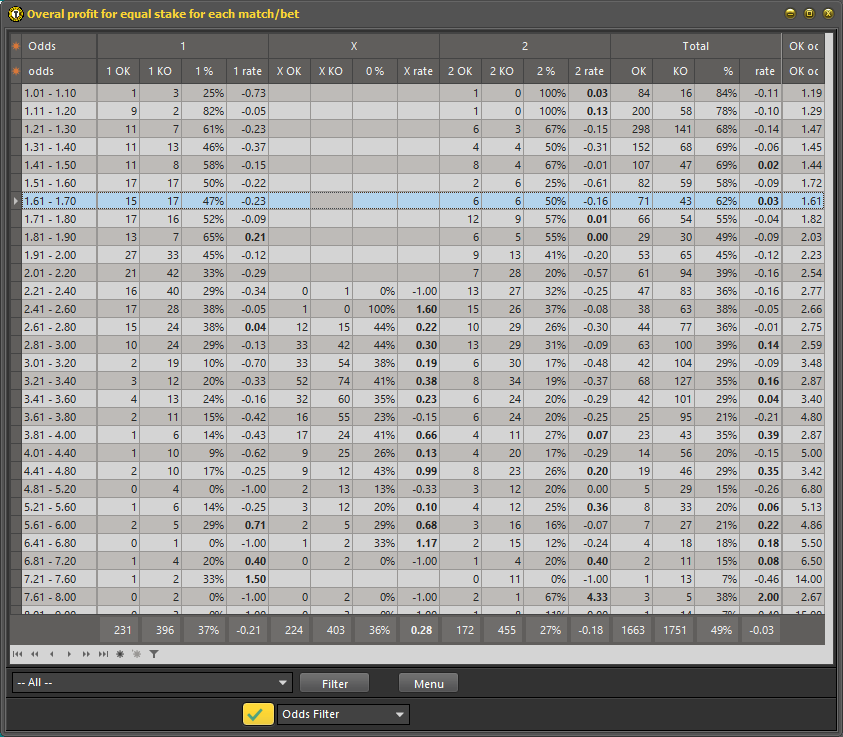Screen dimensions: 843x737
Task: Go to first record in navigator
Action: click(x=18, y=654)
